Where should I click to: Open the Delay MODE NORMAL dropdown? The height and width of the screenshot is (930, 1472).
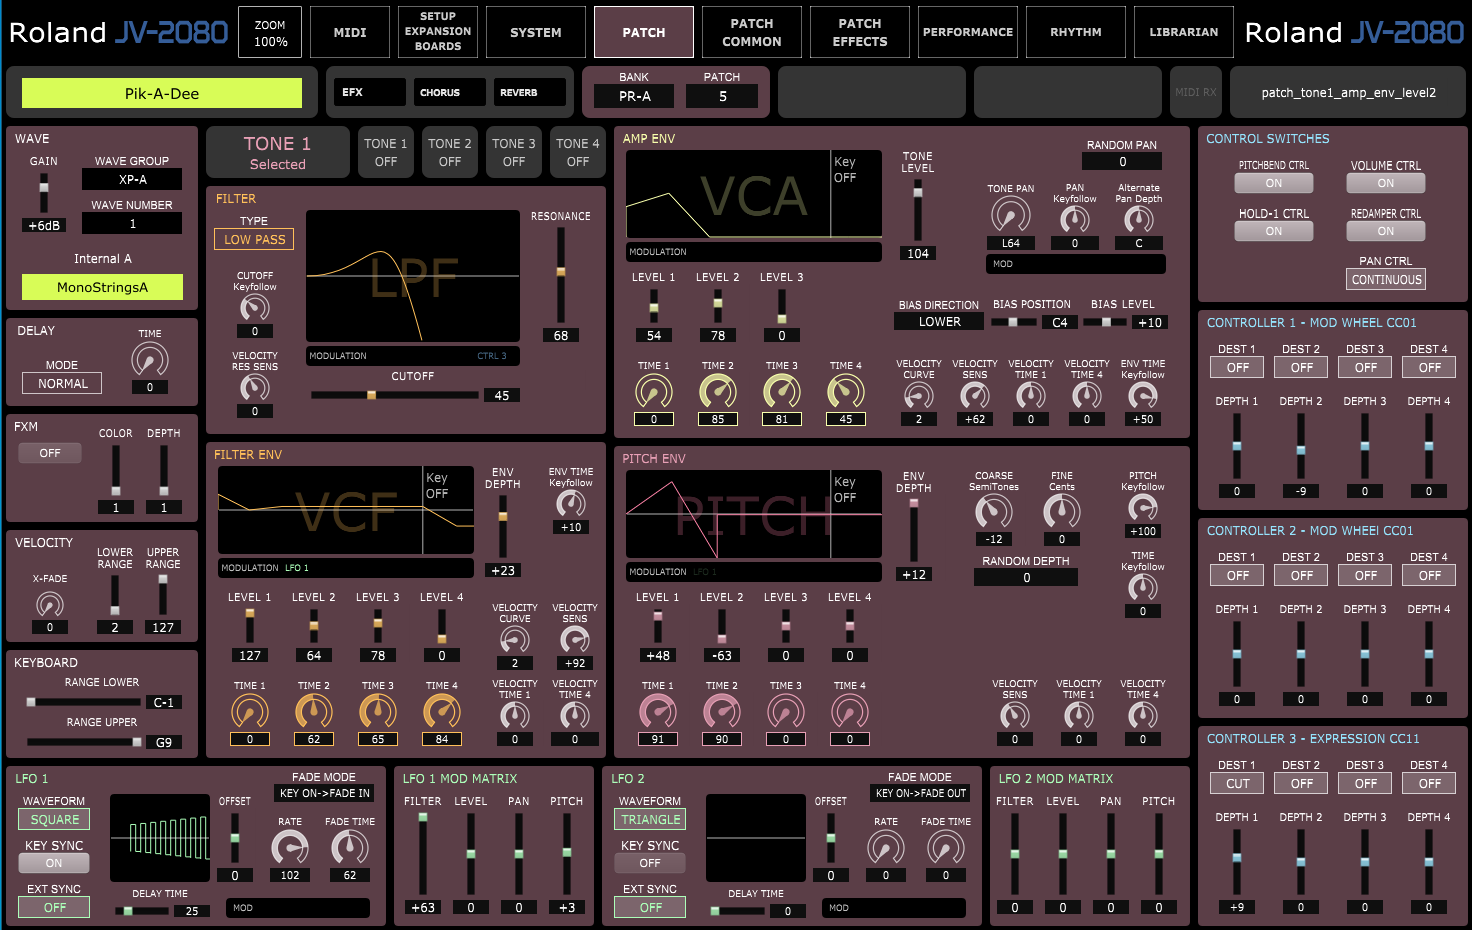[x=62, y=383]
